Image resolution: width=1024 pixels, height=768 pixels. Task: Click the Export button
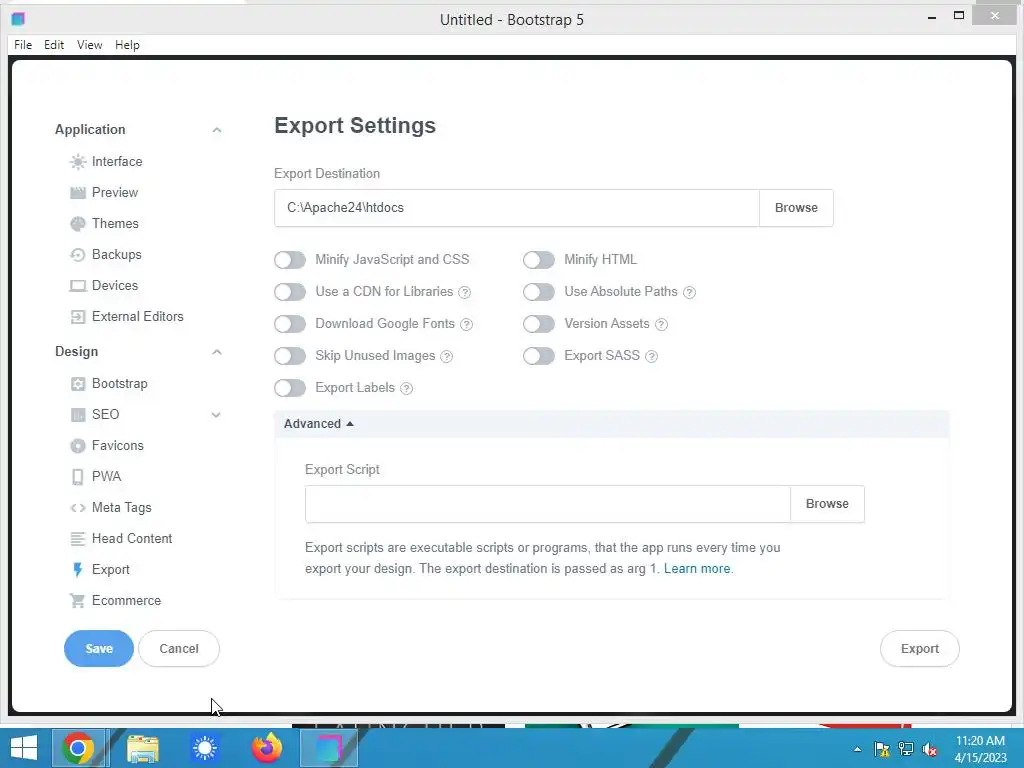pos(920,648)
